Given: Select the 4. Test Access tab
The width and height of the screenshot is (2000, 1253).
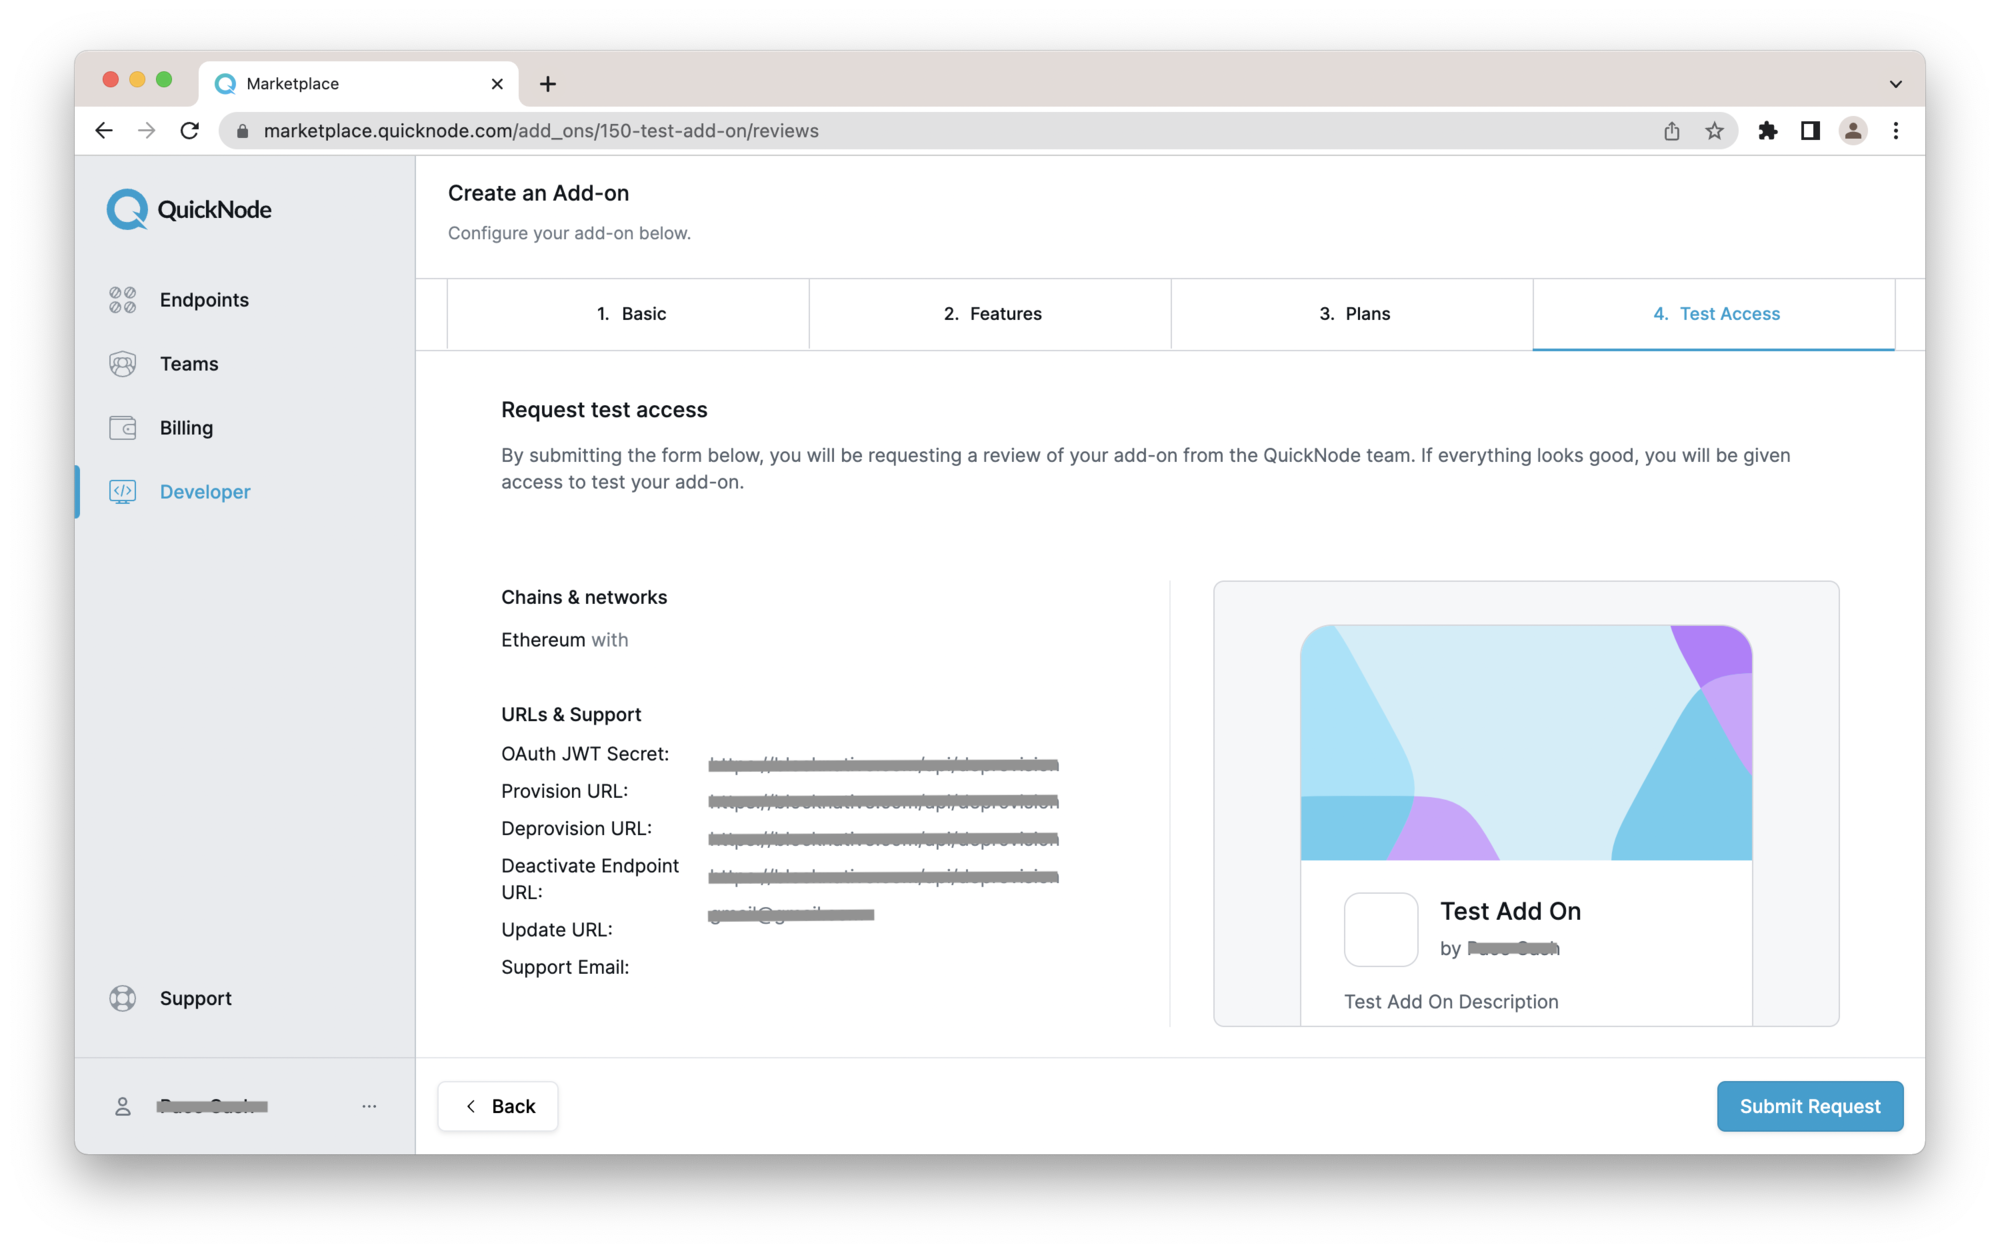Looking at the screenshot, I should tap(1714, 314).
